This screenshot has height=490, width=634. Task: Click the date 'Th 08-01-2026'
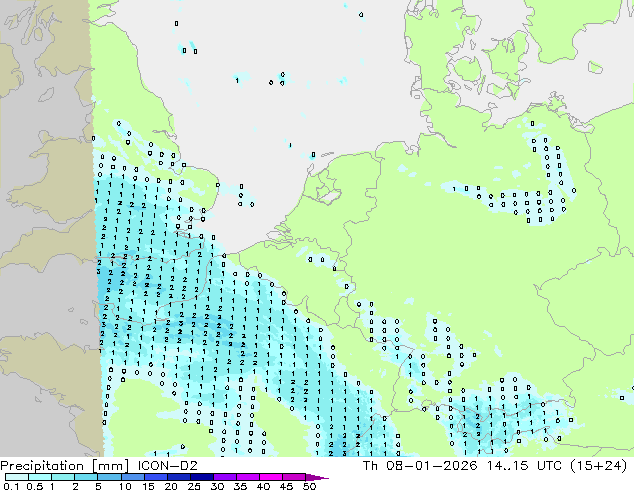click(420, 466)
